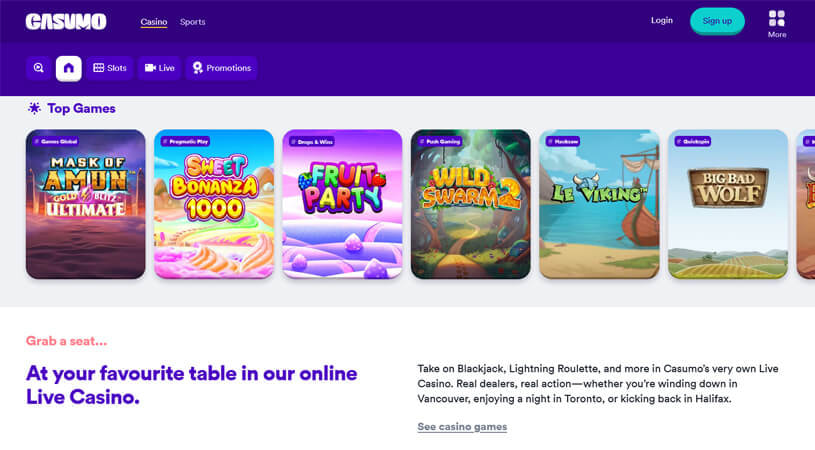Play Wild Swarm 2 game
The image size is (815, 450).
point(471,204)
